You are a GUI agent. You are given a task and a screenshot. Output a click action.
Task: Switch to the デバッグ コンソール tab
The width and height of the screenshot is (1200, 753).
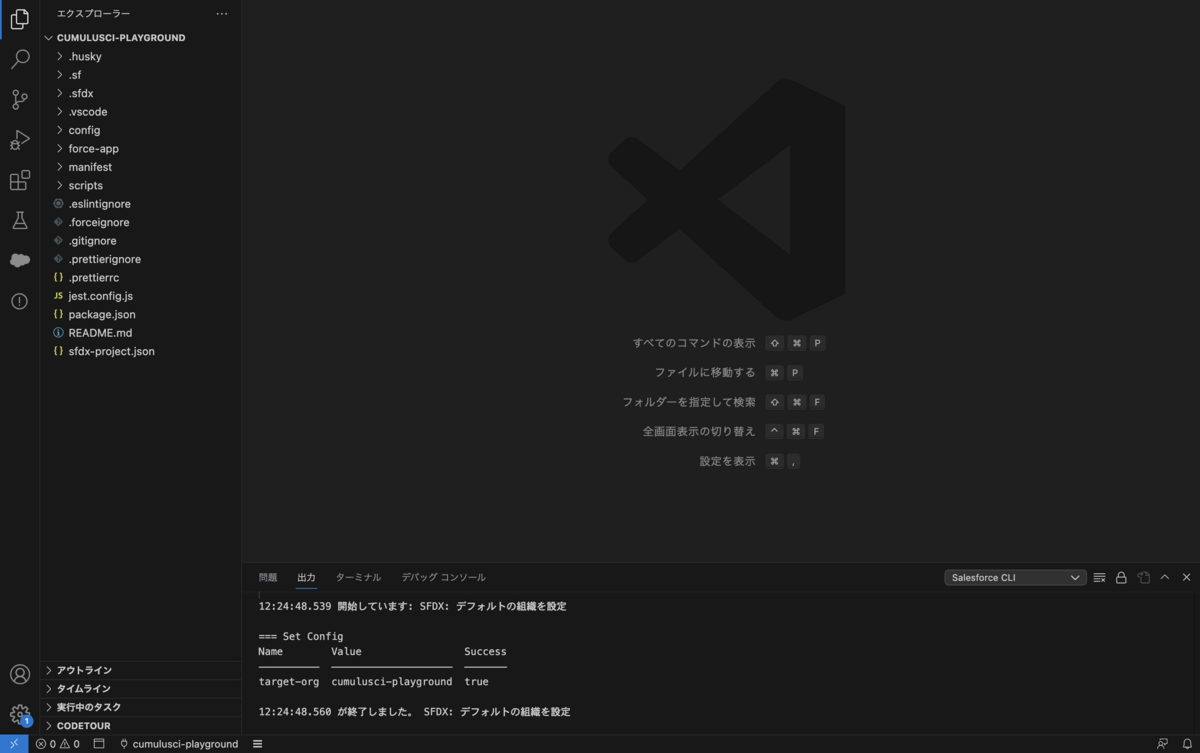(444, 578)
